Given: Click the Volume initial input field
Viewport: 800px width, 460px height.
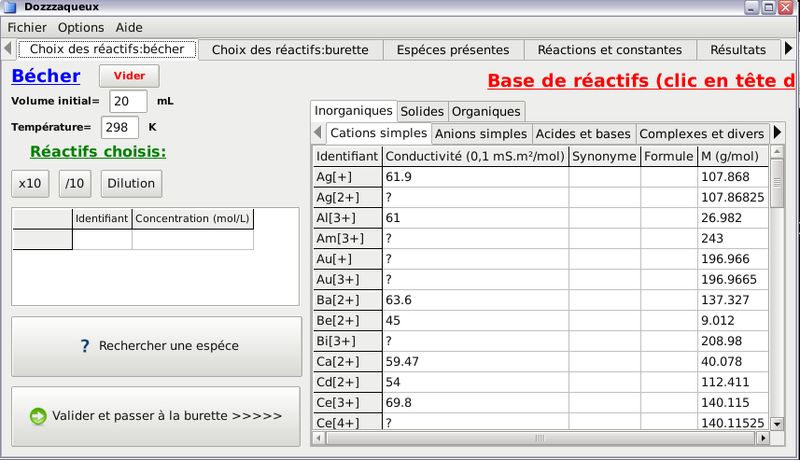Looking at the screenshot, I should point(128,101).
